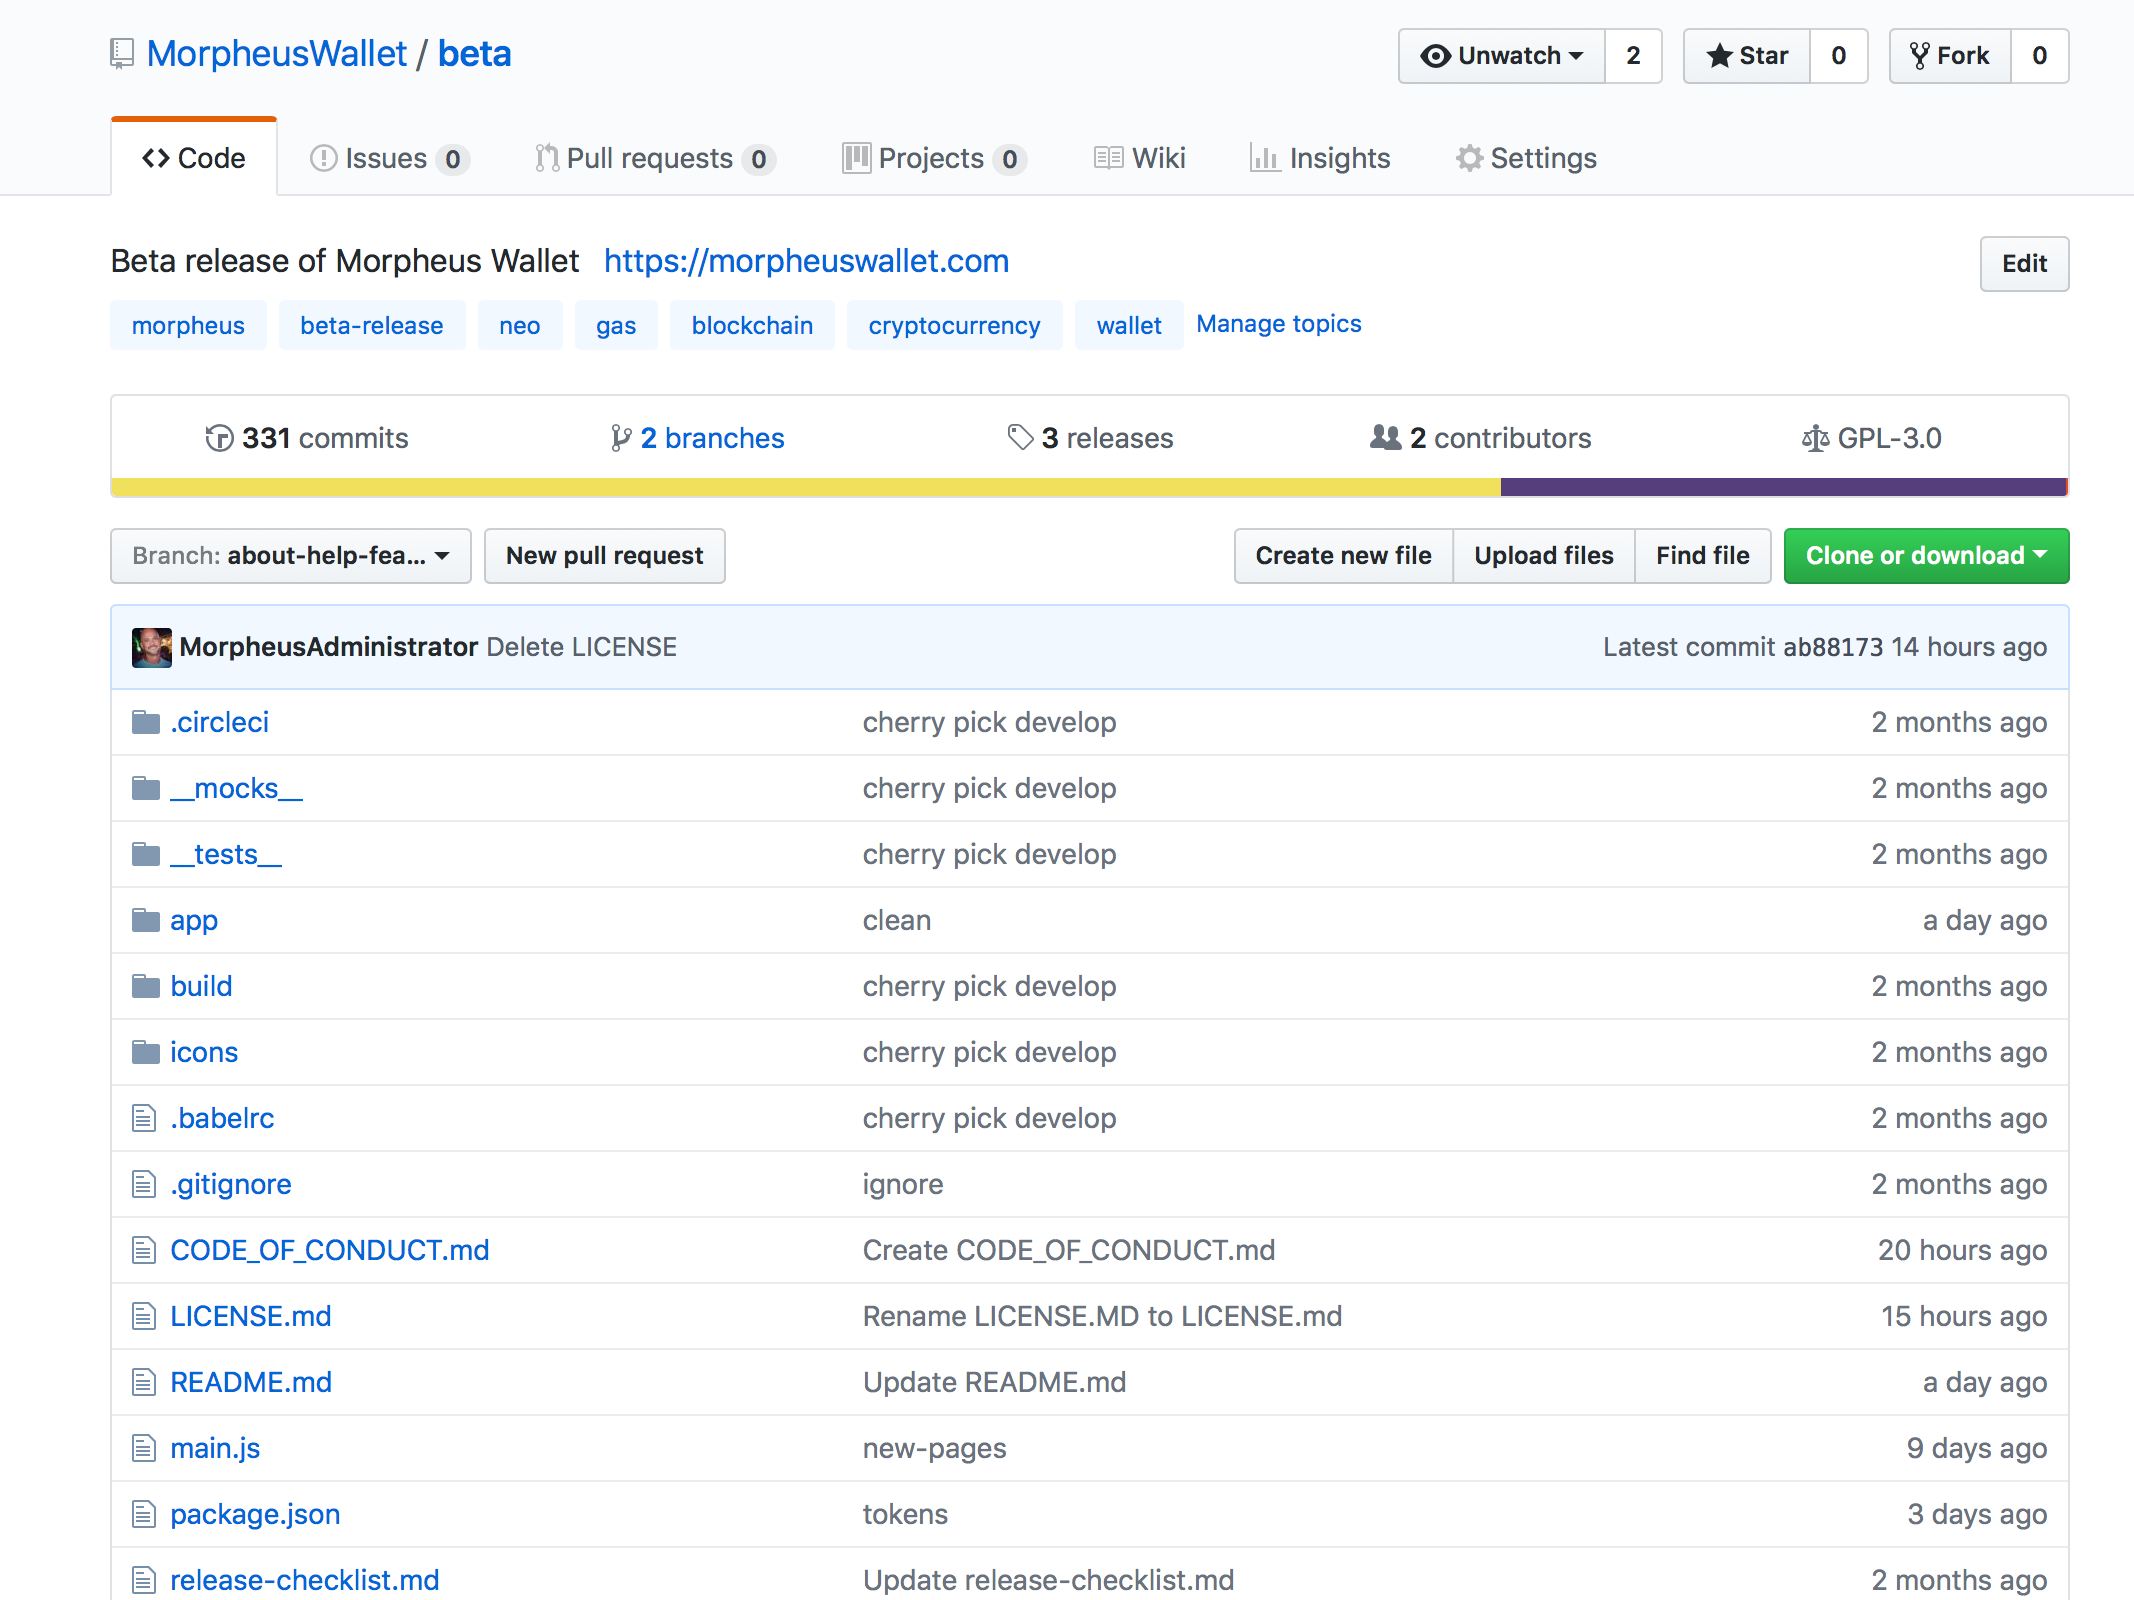Click the MorpheusAdministrator avatar thumbnail
The image size is (2134, 1600).
[x=151, y=647]
